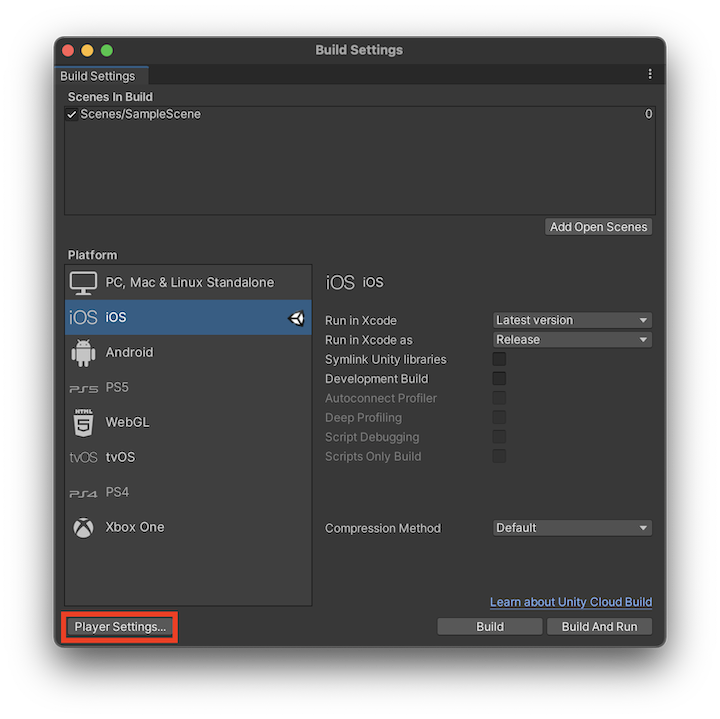Image resolution: width=720 pixels, height=719 pixels.
Task: Click the Android robot icon
Action: (x=83, y=353)
